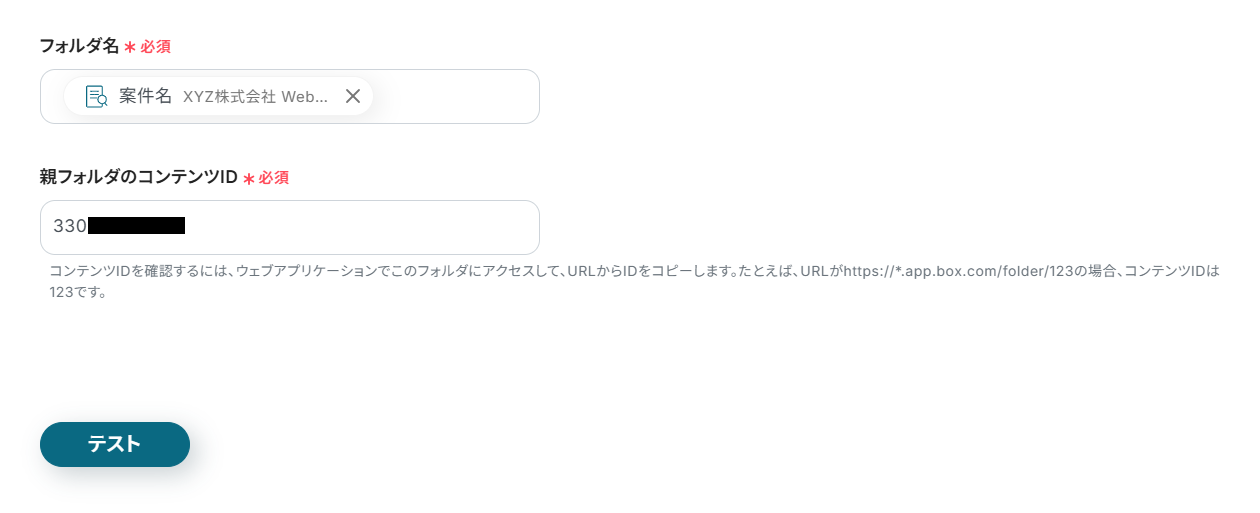The width and height of the screenshot is (1260, 513).
Task: Click the blacked-out portion of the content ID
Action: pos(136,226)
